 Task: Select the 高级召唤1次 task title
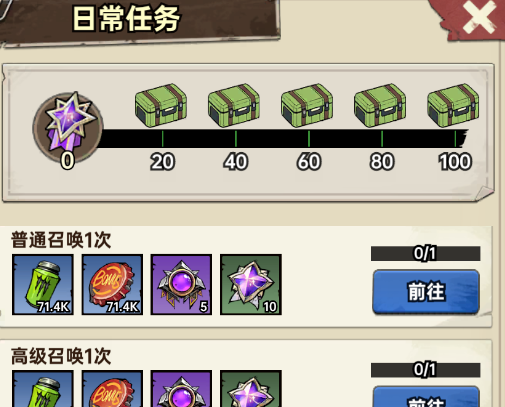61,356
